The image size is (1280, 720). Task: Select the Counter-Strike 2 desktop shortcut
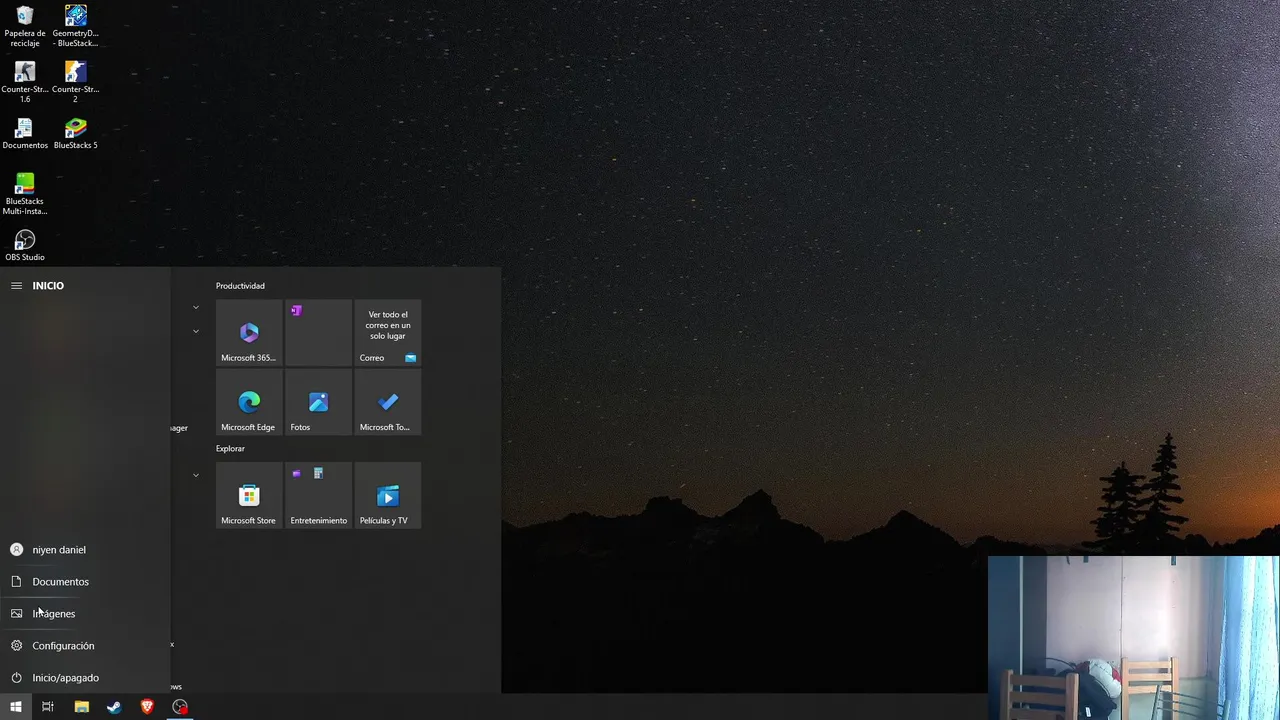pyautogui.click(x=75, y=82)
